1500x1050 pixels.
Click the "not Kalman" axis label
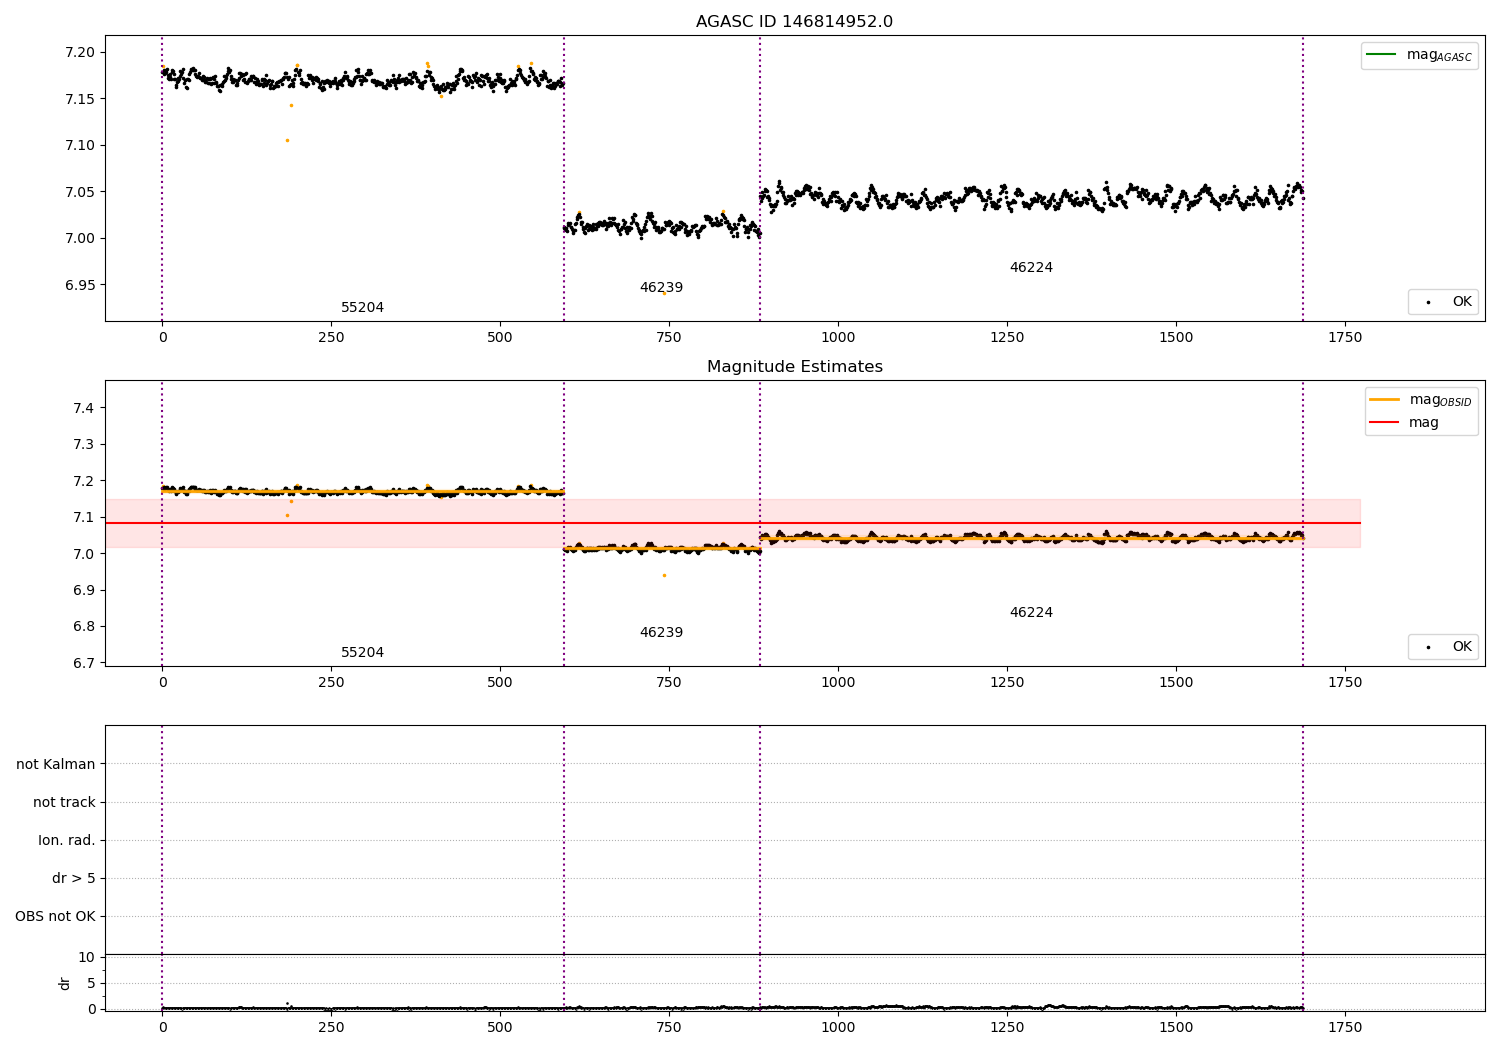56,764
